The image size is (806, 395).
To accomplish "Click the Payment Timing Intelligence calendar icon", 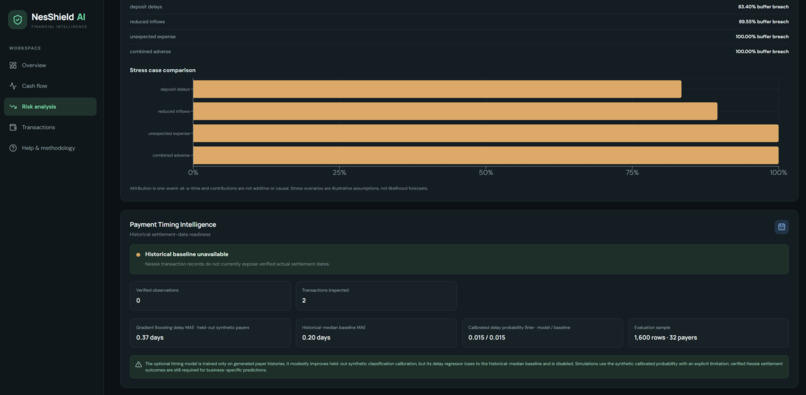I will tap(781, 227).
